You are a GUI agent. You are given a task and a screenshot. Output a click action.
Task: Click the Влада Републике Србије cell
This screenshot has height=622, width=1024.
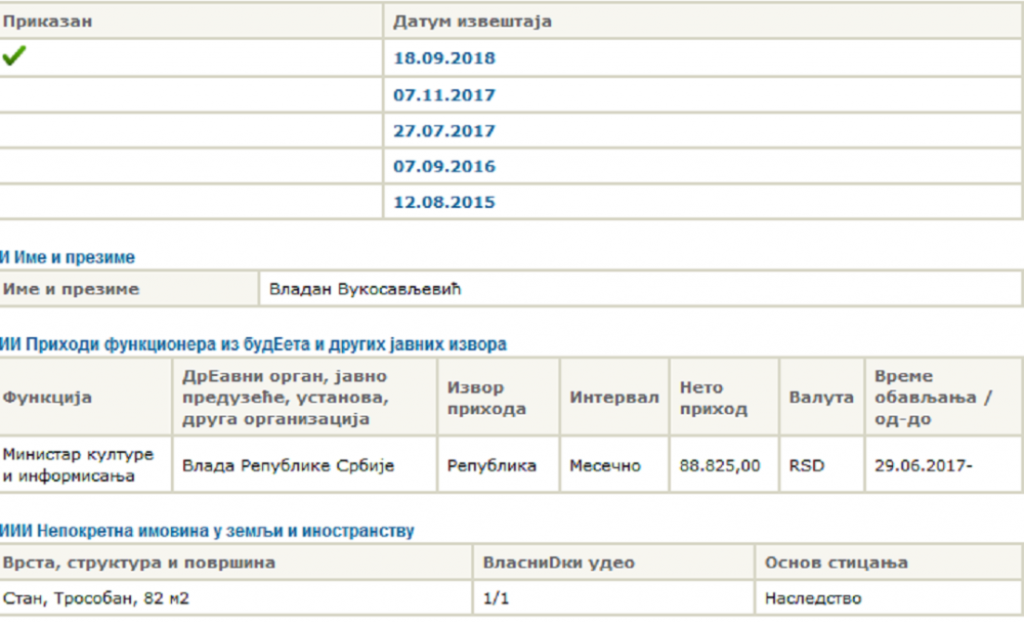tap(288, 465)
